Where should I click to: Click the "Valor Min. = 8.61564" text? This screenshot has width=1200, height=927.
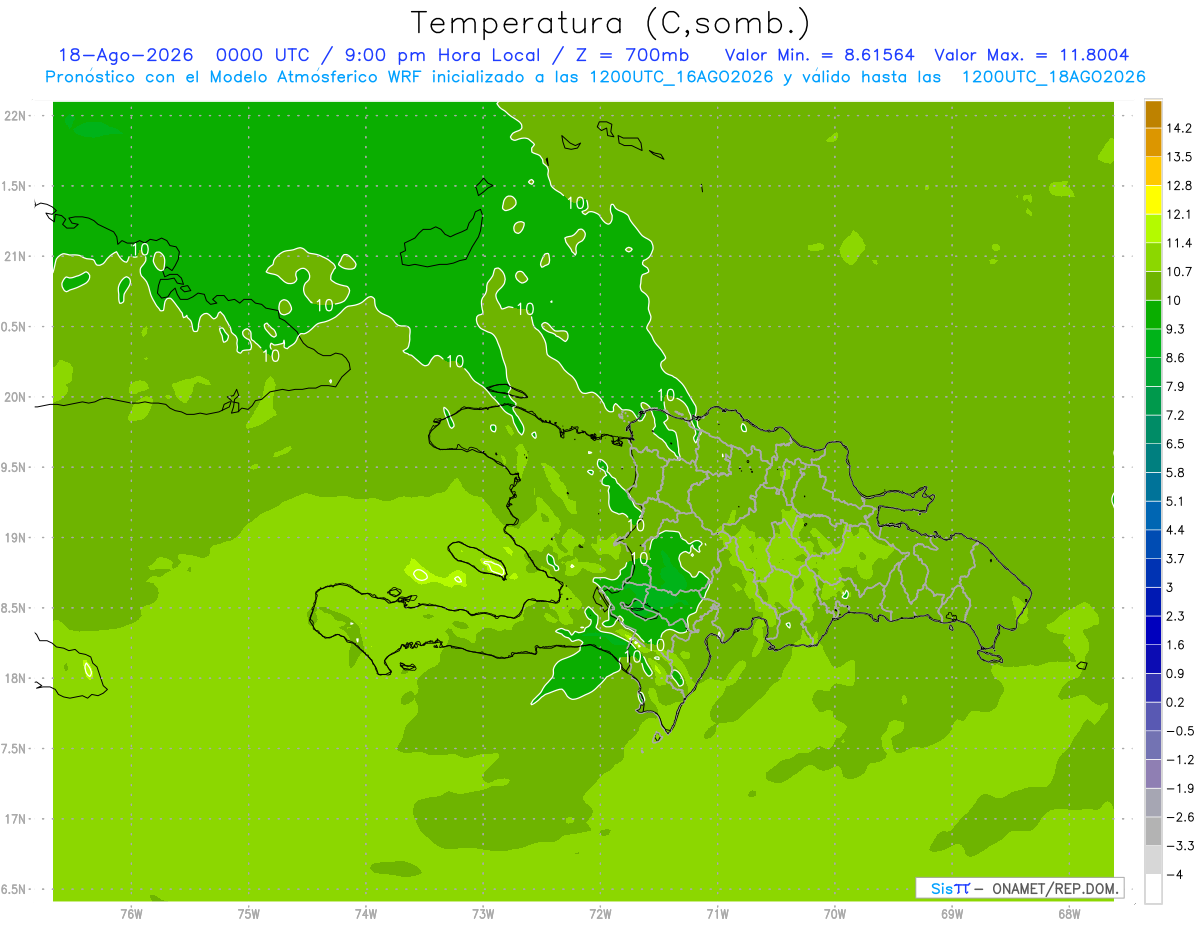tap(819, 56)
